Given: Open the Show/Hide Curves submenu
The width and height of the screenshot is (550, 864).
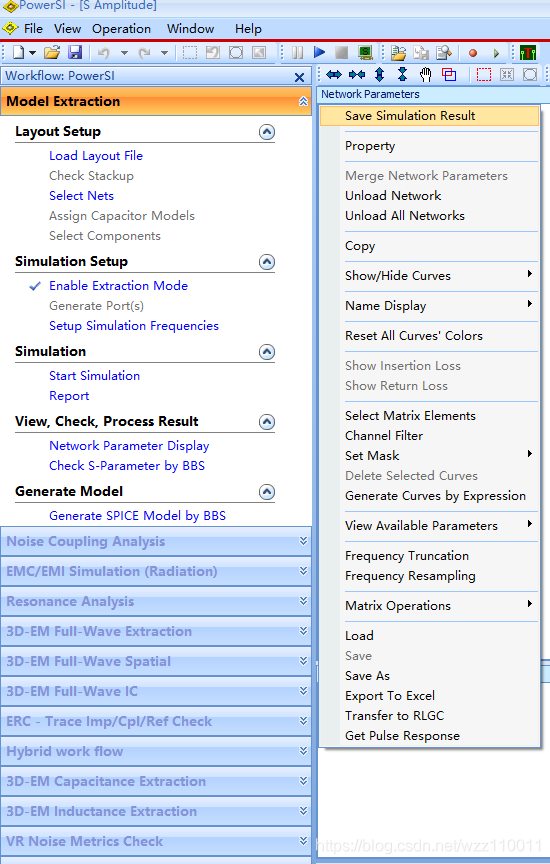Looking at the screenshot, I should tap(429, 276).
